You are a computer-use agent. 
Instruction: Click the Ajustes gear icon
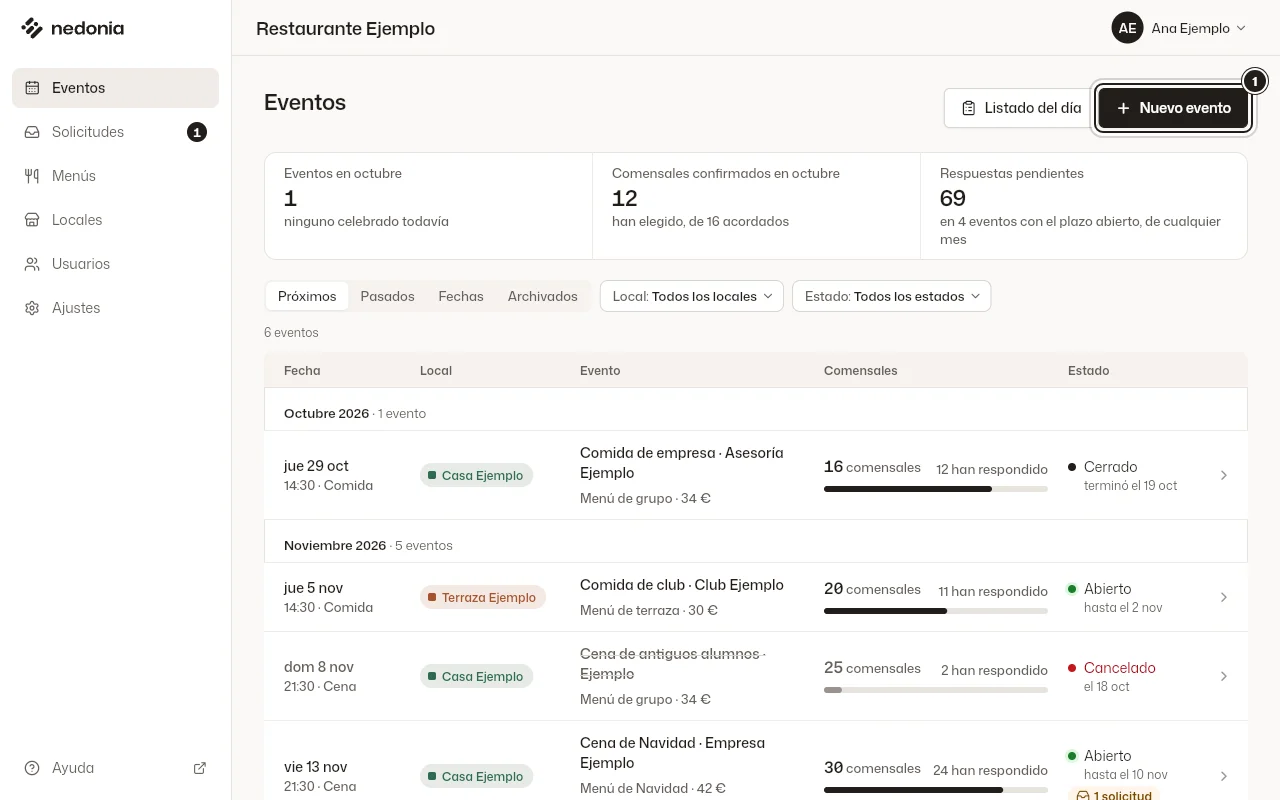click(32, 308)
